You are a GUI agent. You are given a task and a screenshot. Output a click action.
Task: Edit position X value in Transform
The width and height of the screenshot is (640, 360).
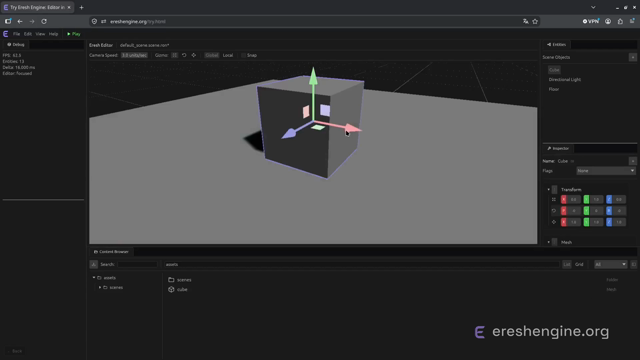click(x=573, y=199)
